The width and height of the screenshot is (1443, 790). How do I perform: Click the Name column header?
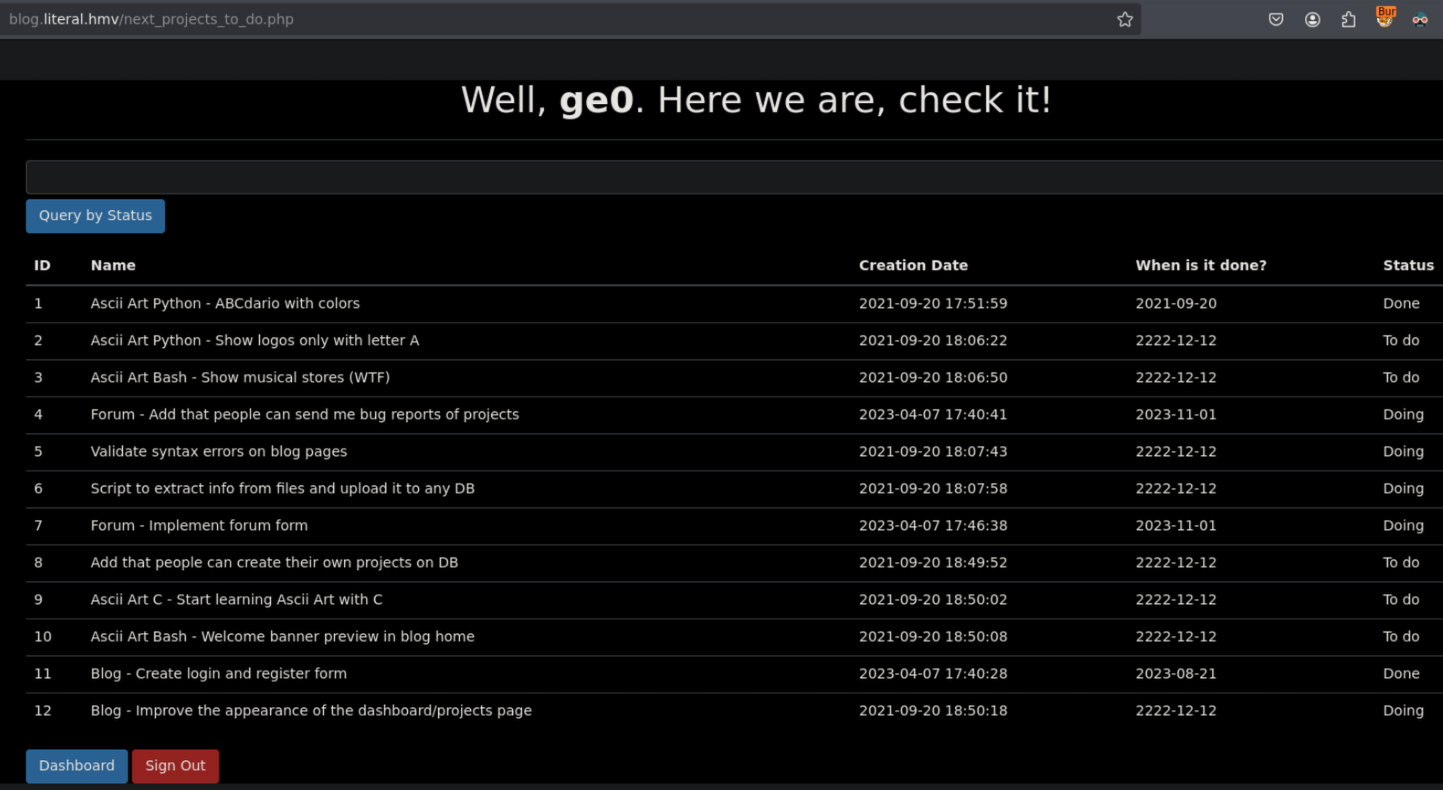[113, 266]
